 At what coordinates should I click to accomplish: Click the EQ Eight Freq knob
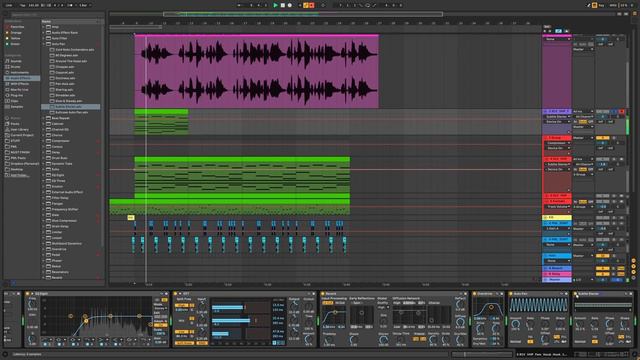pyautogui.click(x=32, y=304)
